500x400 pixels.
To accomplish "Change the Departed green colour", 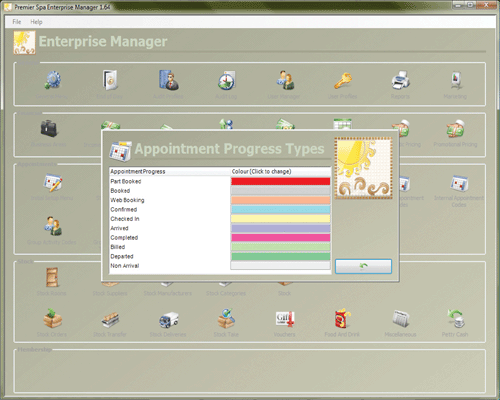I will (x=281, y=256).
